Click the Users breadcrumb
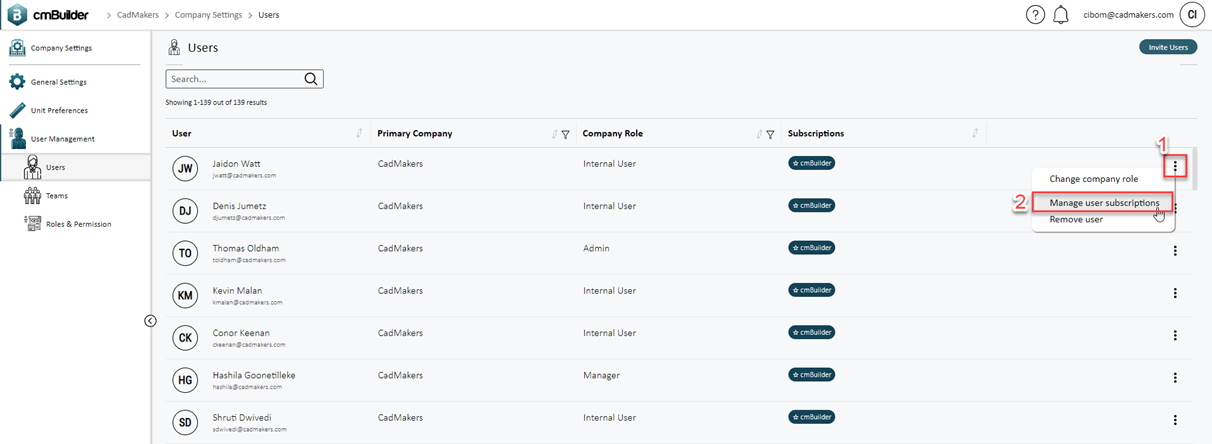The image size is (1212, 444). coord(269,15)
